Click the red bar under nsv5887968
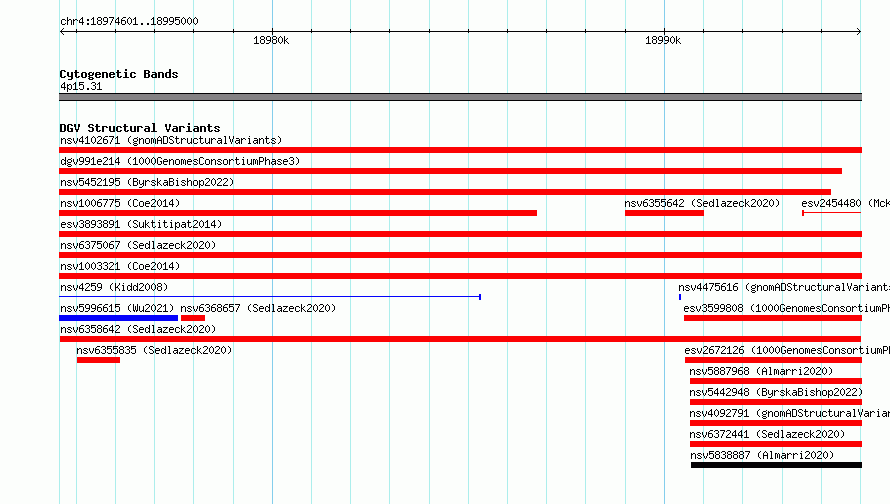This screenshot has height=504, width=890. pos(776,381)
